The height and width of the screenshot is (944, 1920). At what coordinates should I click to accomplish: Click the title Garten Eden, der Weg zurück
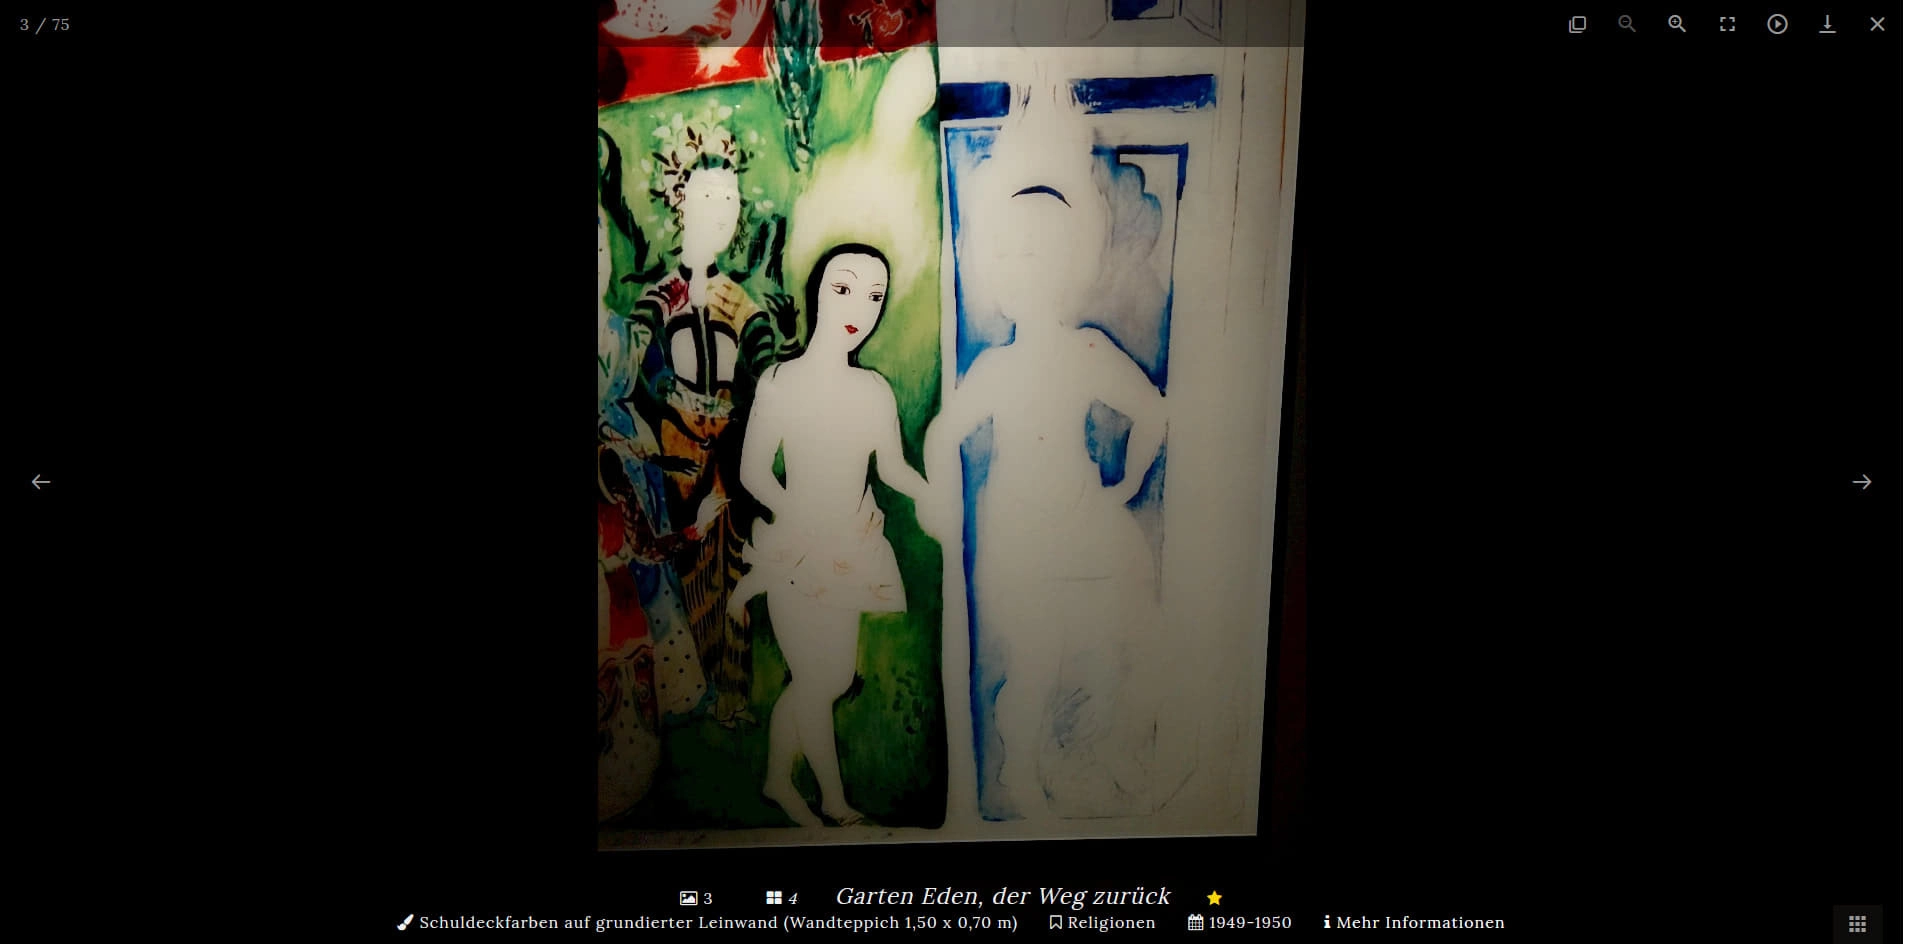(x=1002, y=896)
